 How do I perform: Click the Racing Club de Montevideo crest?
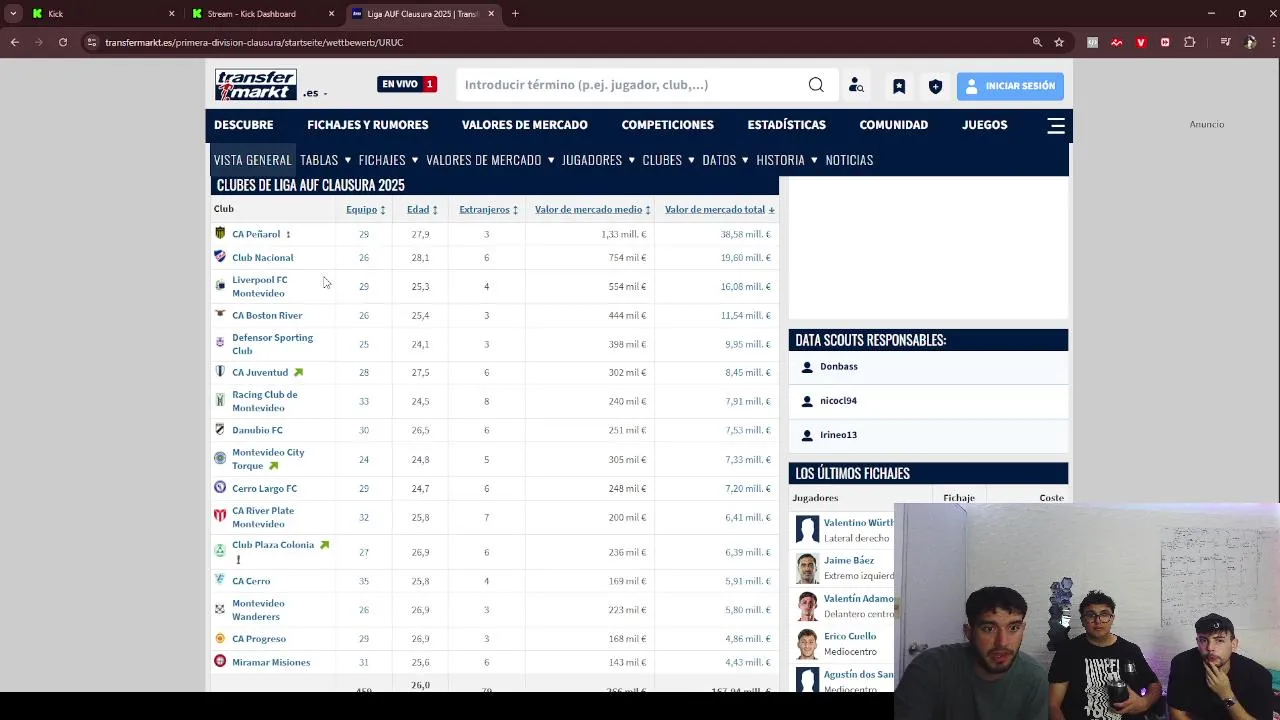(220, 400)
